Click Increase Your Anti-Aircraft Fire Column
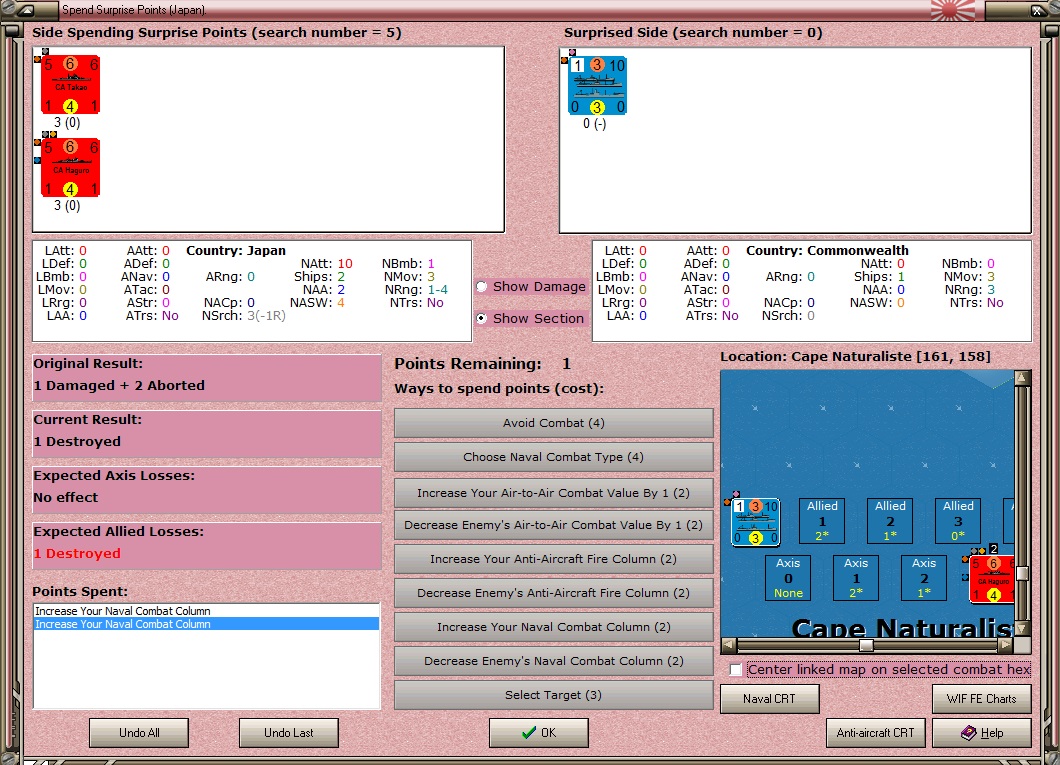The image size is (1060, 765). click(554, 559)
